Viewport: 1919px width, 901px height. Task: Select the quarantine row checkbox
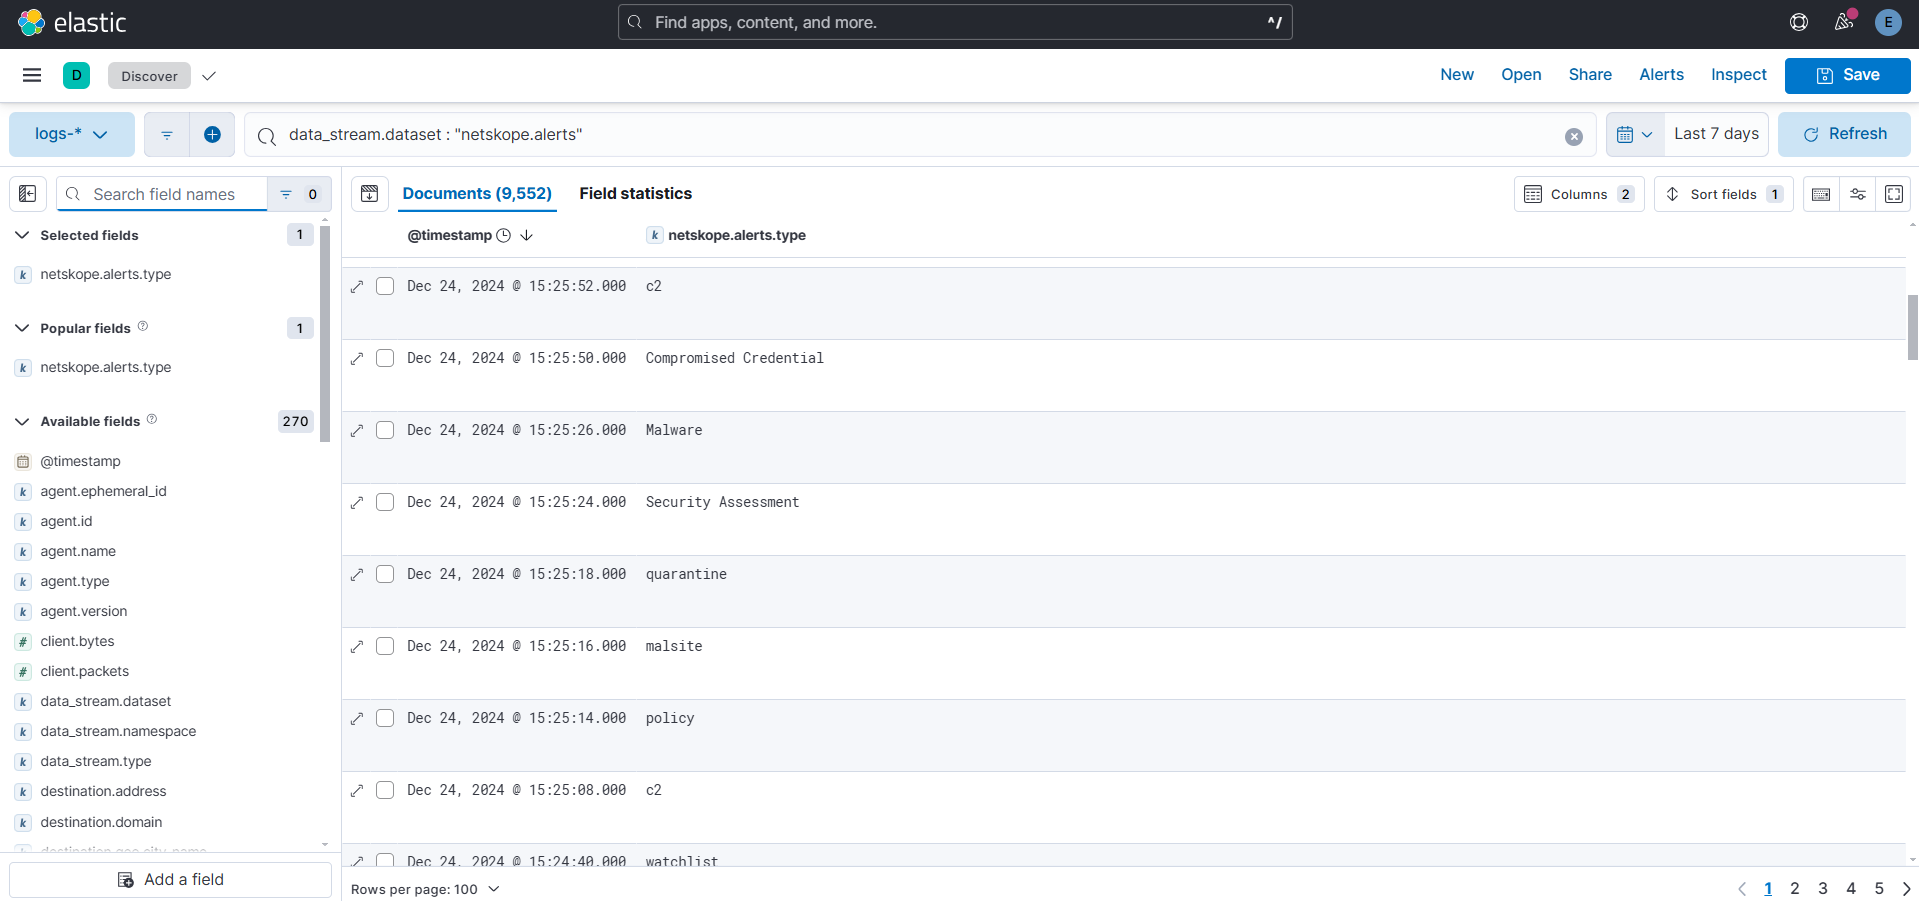tap(385, 574)
